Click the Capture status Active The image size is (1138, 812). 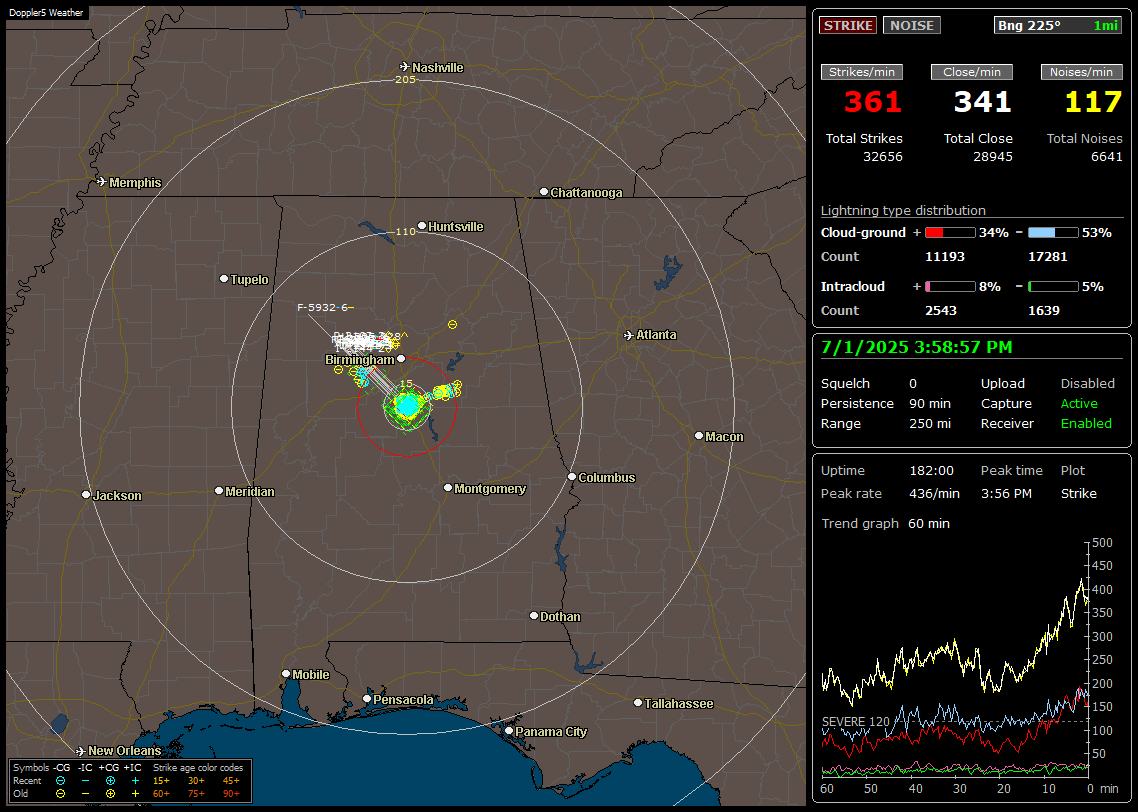(1079, 403)
